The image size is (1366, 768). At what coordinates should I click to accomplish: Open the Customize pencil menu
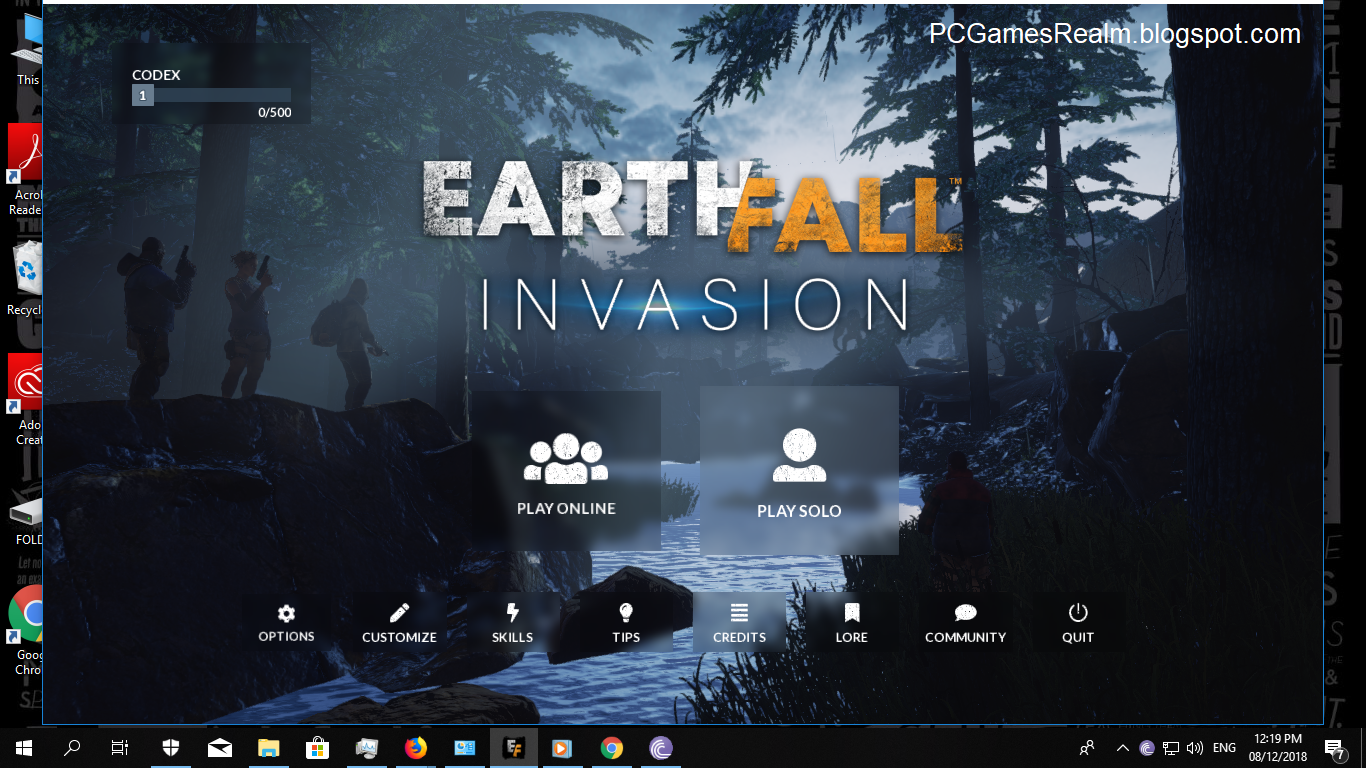pyautogui.click(x=399, y=622)
